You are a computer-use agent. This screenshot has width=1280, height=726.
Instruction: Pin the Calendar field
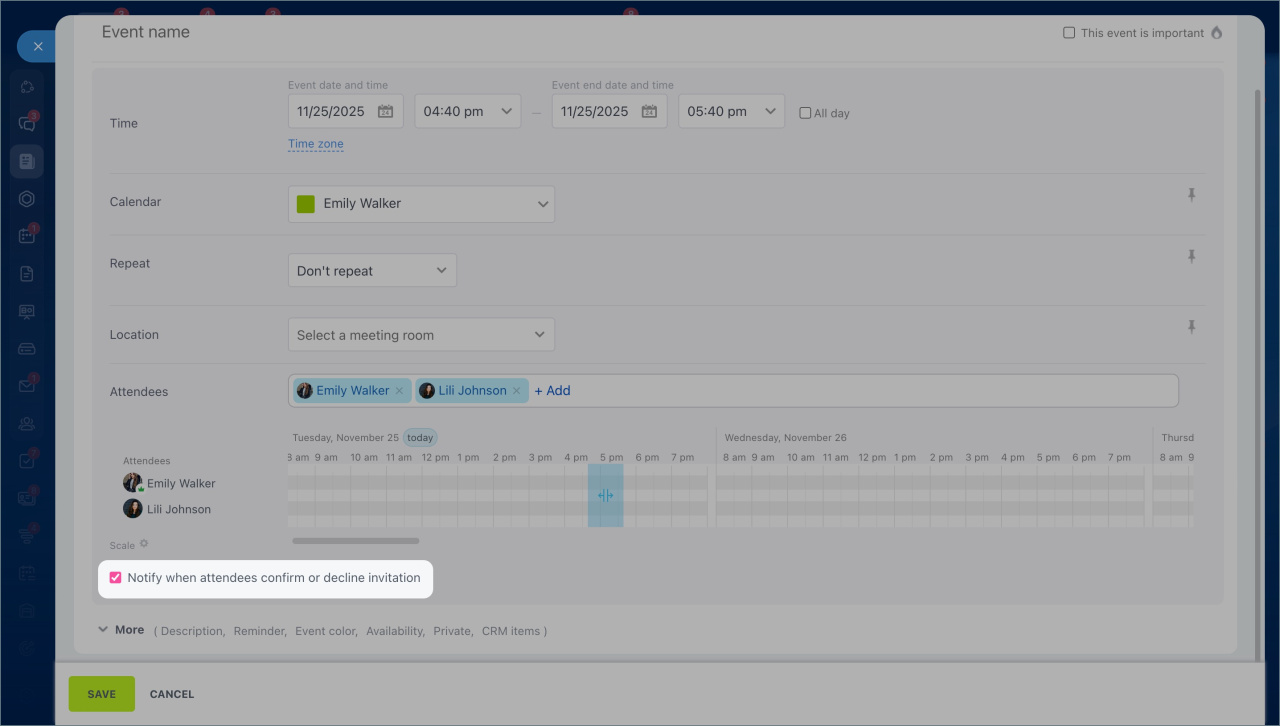(x=1191, y=195)
